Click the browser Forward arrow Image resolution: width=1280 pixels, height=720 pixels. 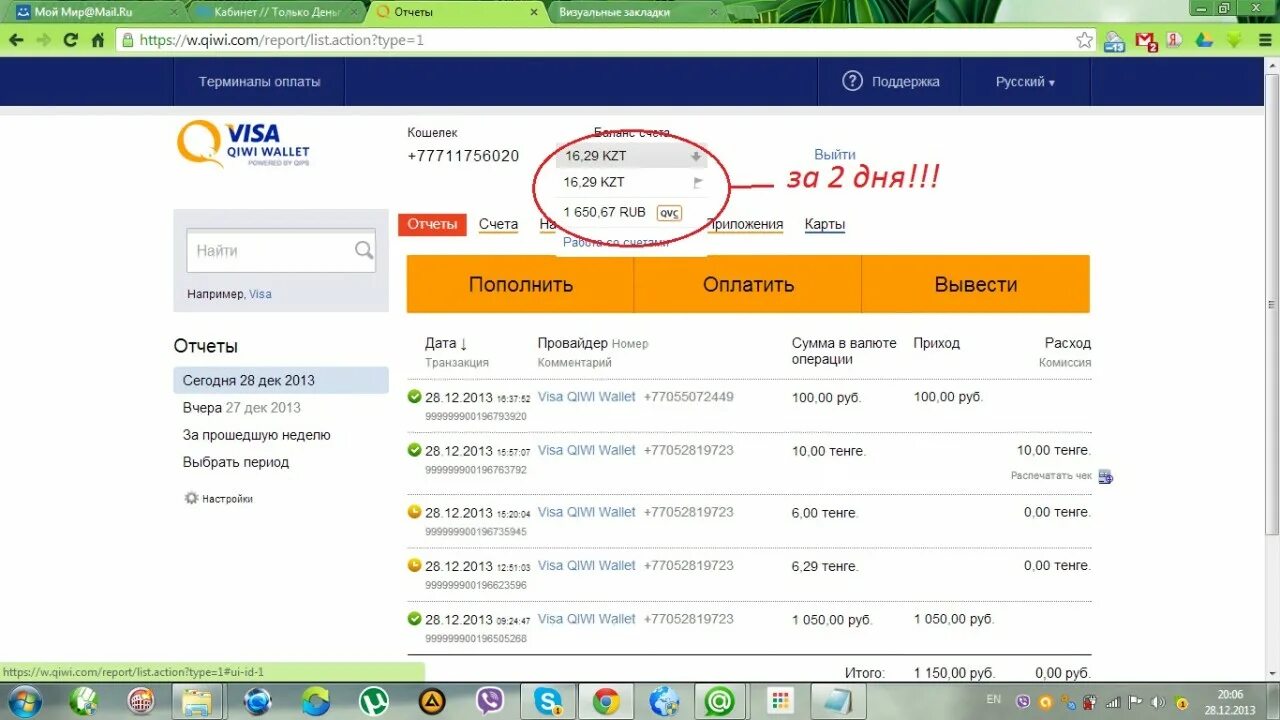tap(43, 40)
